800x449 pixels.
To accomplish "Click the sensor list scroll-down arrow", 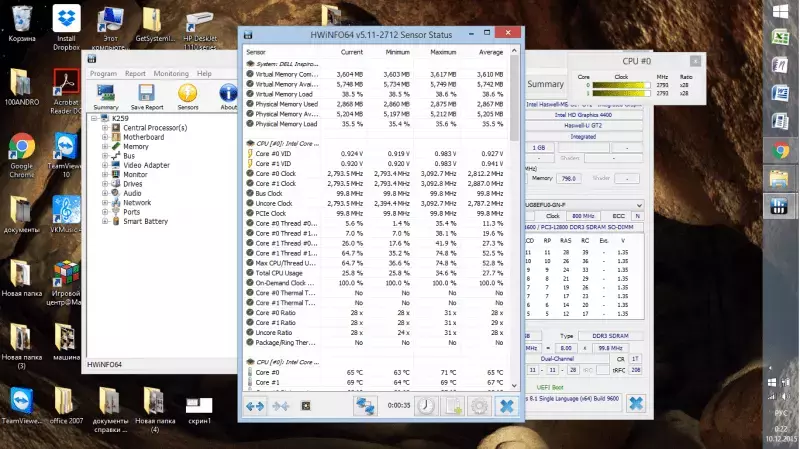I will click(514, 386).
